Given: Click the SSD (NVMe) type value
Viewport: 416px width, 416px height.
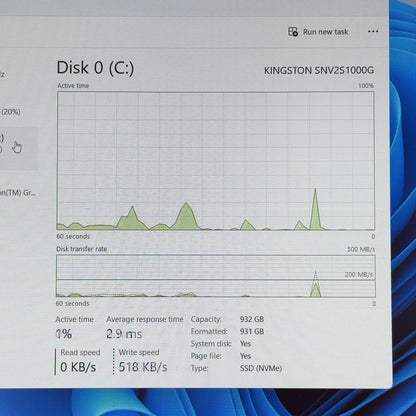Looking at the screenshot, I should coord(261,368).
